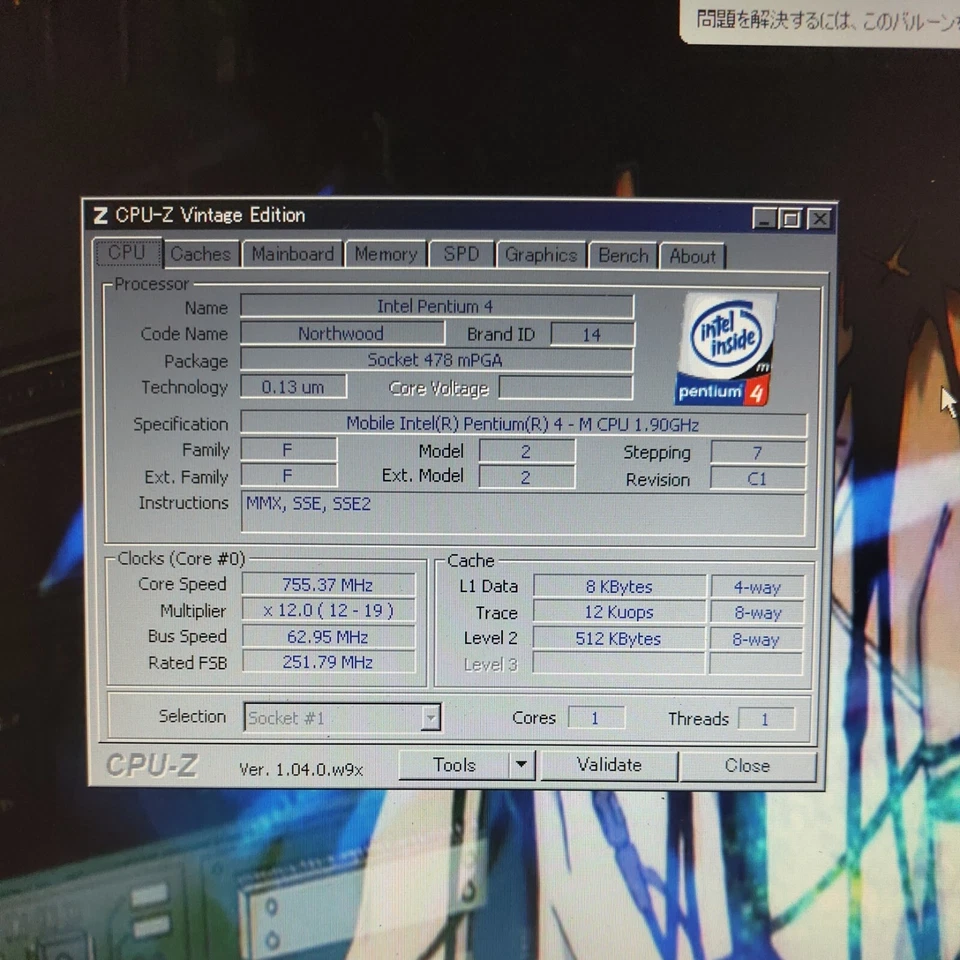Open the Socket #1 selection dropdown

click(x=430, y=717)
